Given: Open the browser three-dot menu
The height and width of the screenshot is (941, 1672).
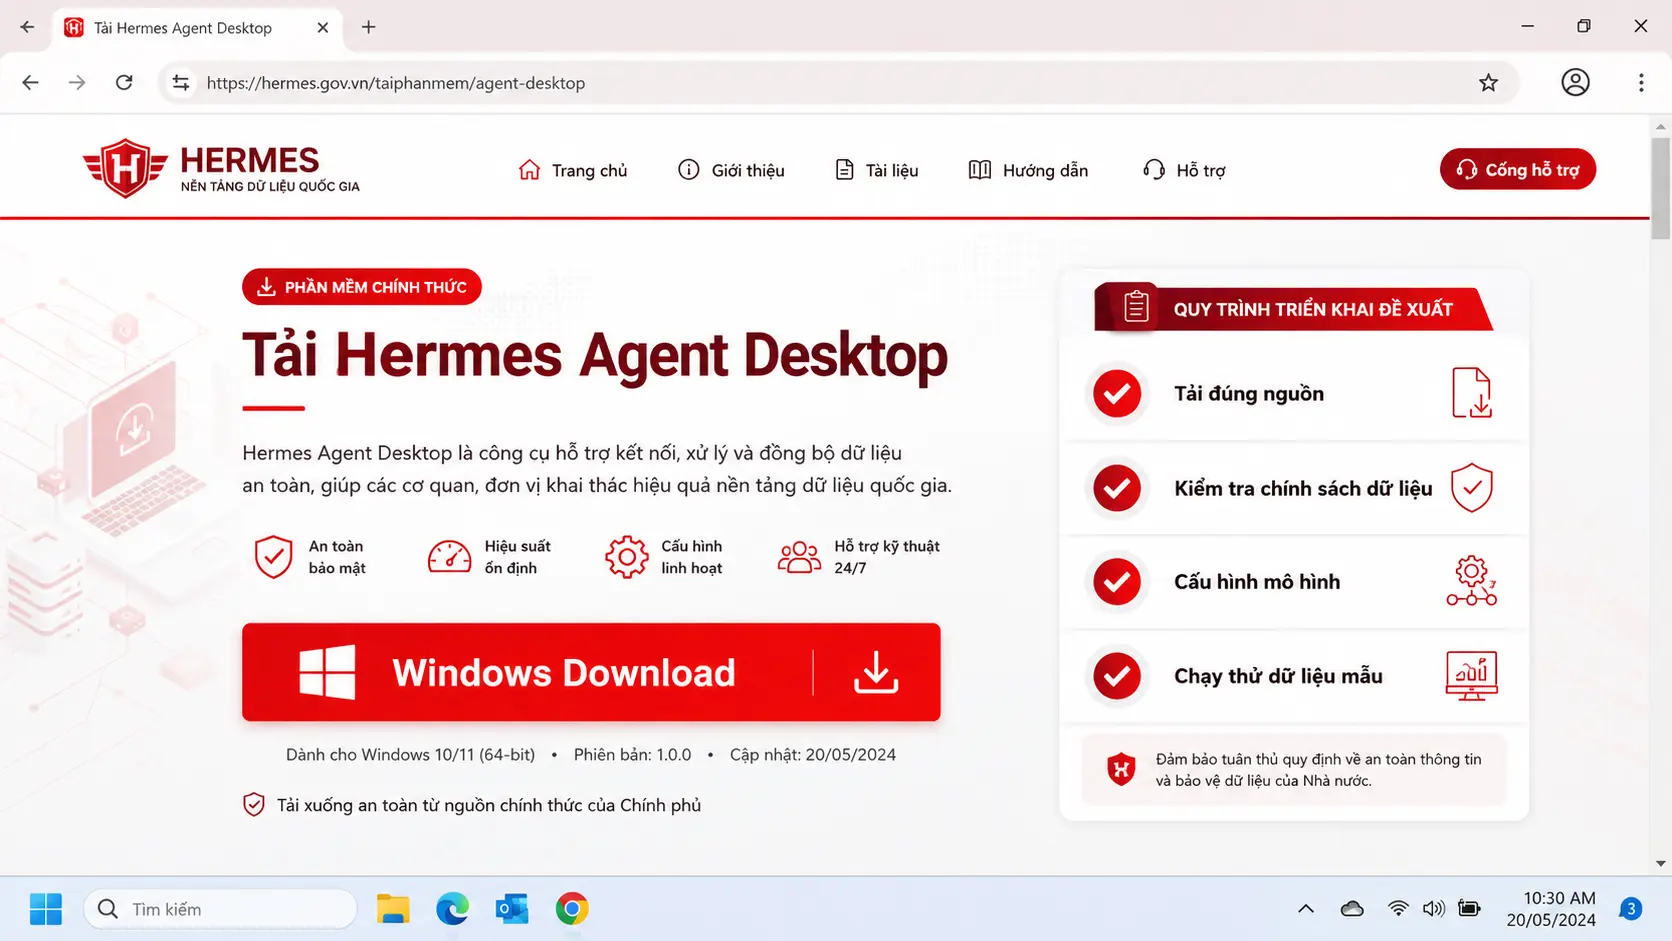Looking at the screenshot, I should click(1641, 83).
